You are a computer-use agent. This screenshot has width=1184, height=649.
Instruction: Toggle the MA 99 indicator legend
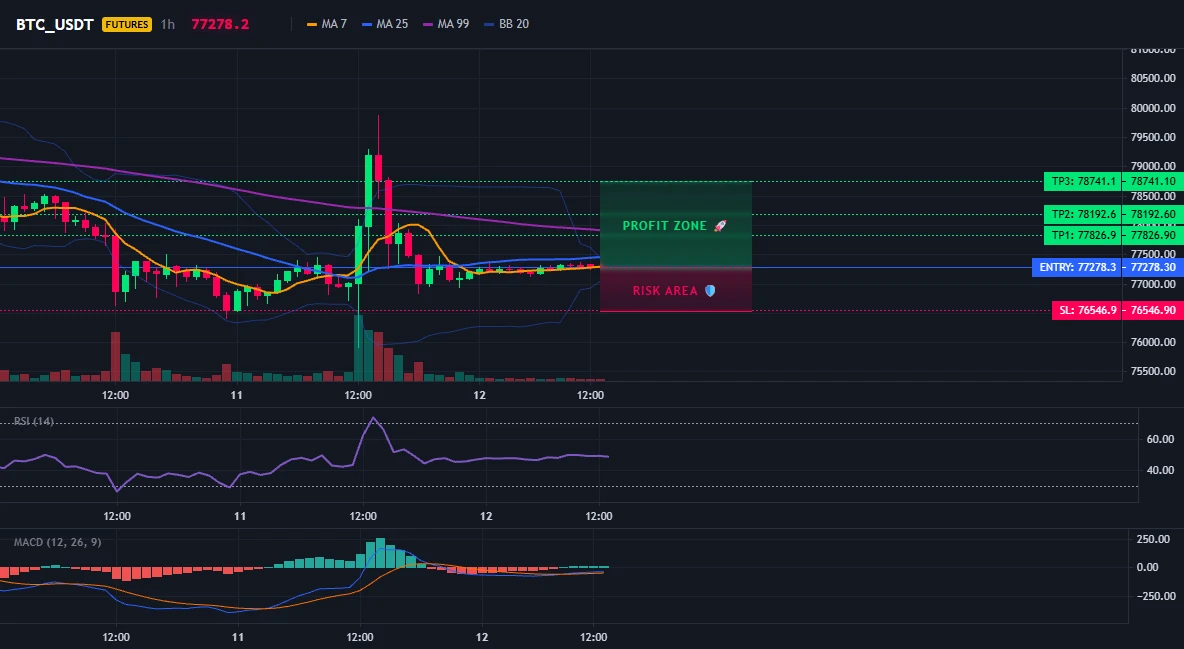446,24
